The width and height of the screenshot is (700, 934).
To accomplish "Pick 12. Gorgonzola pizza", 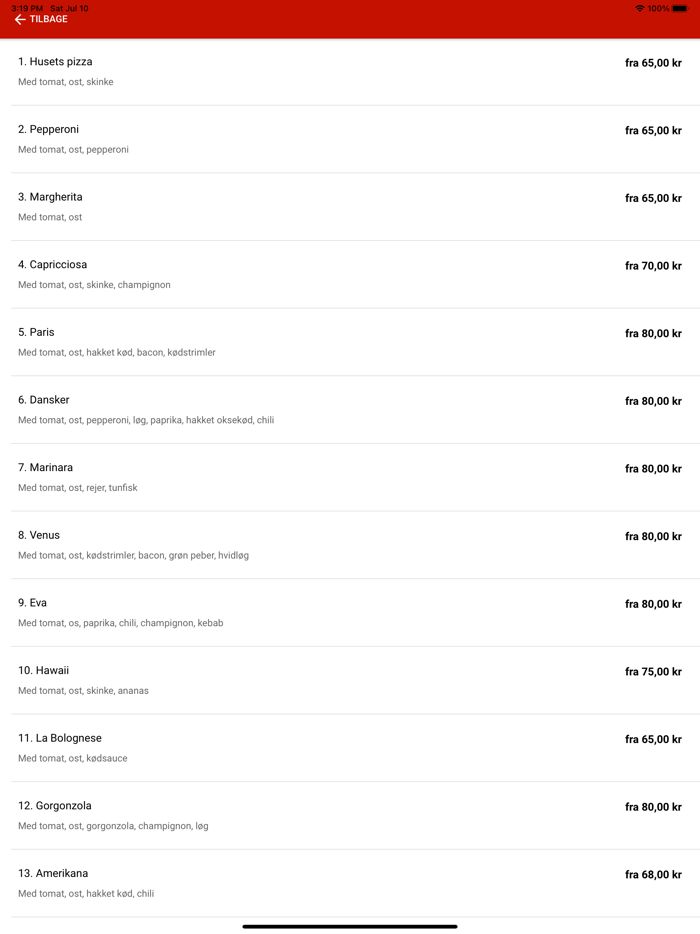I will coord(55,806).
